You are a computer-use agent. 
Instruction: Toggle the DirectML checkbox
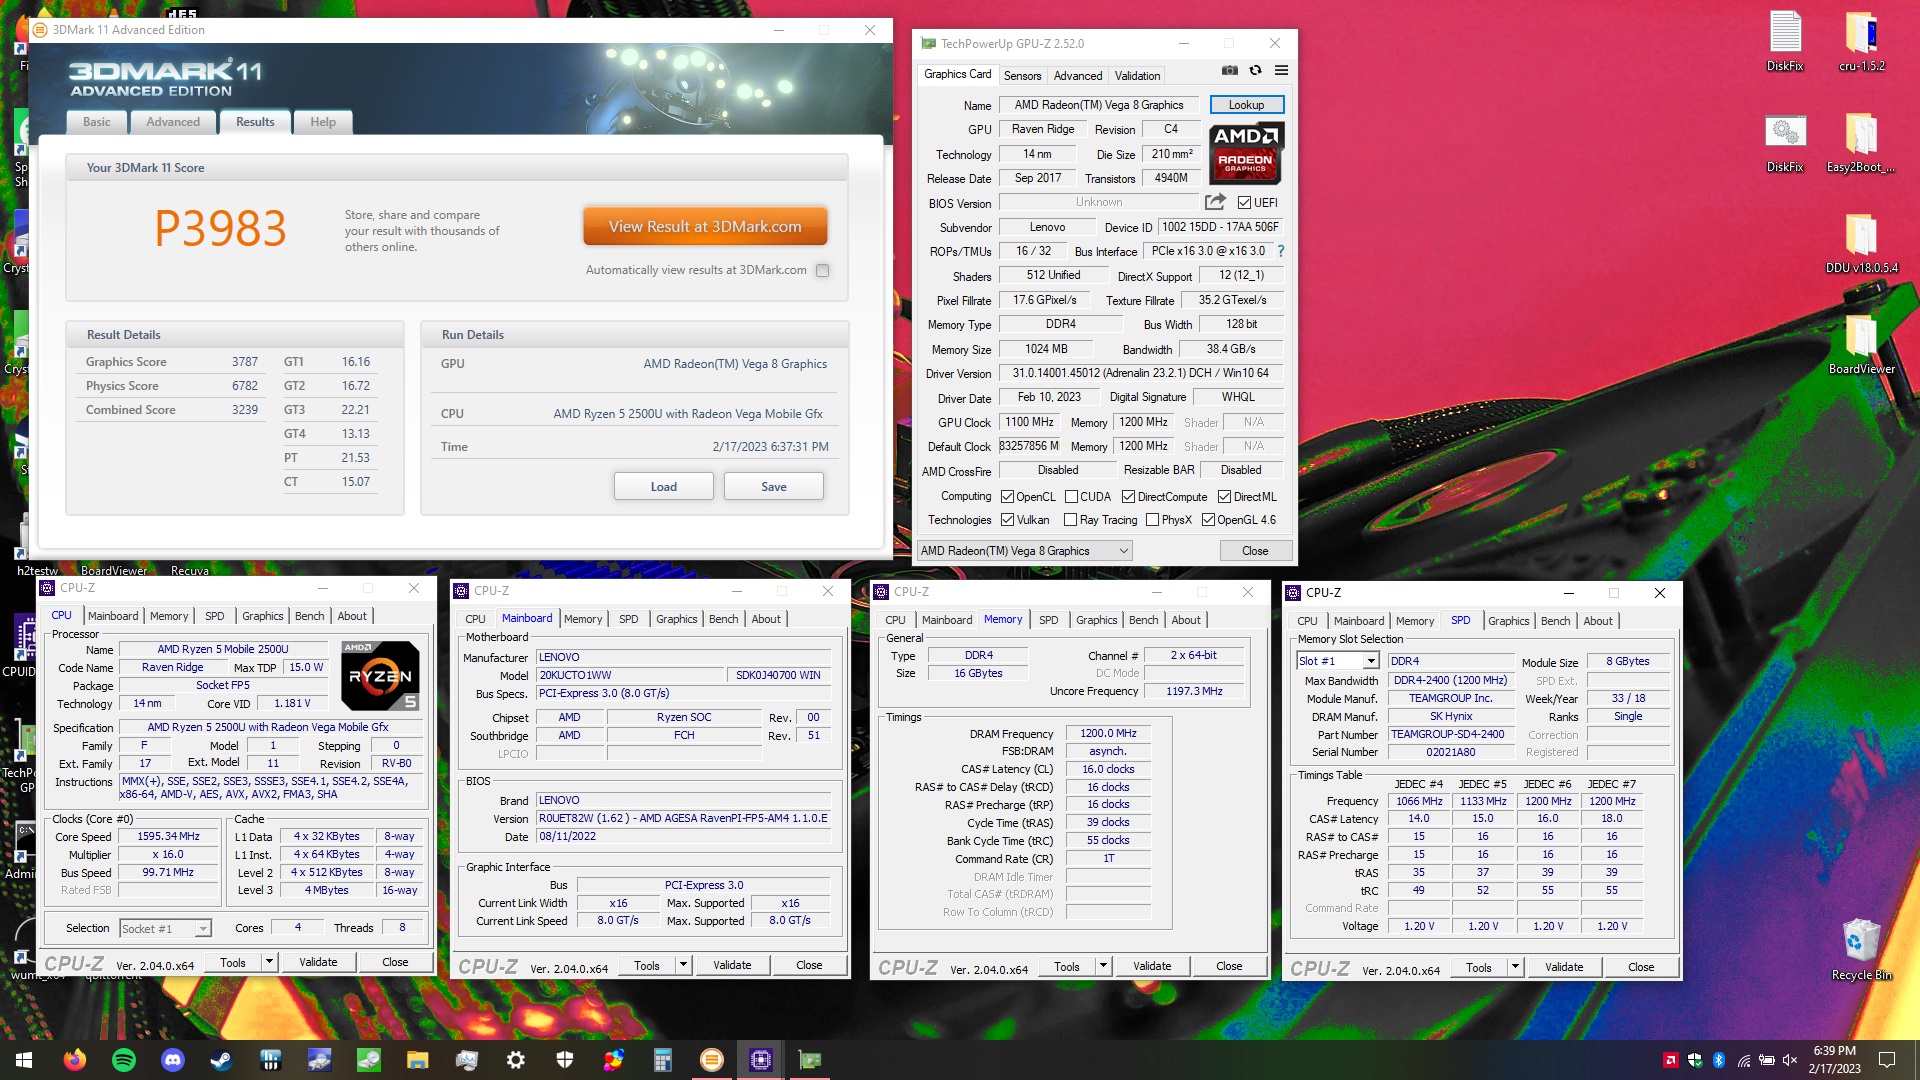point(1224,497)
